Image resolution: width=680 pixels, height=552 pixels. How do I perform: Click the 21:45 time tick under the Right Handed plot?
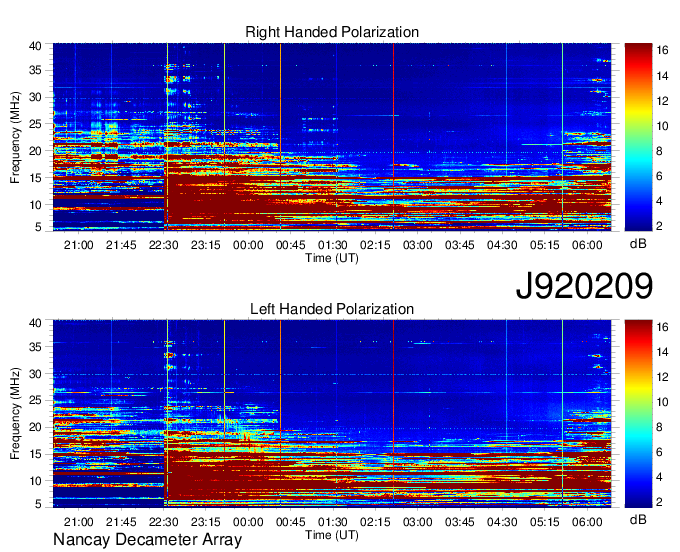click(x=121, y=245)
